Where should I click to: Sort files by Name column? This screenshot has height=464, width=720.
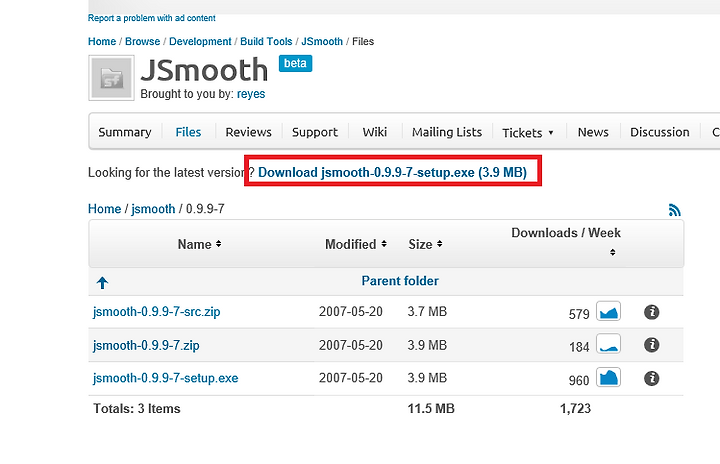tap(199, 244)
